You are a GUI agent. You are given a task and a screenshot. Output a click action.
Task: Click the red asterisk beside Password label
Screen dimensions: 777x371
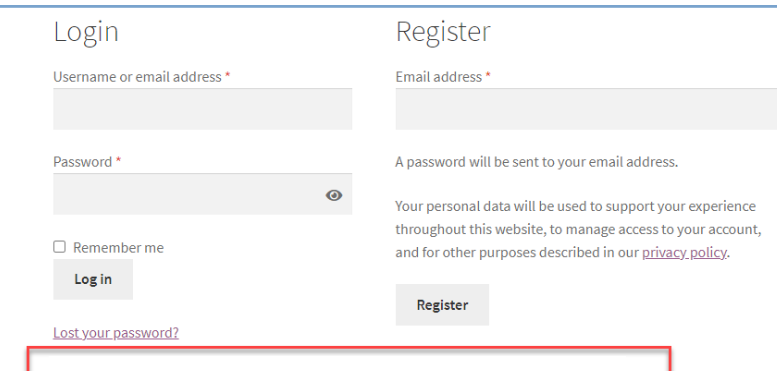click(118, 161)
